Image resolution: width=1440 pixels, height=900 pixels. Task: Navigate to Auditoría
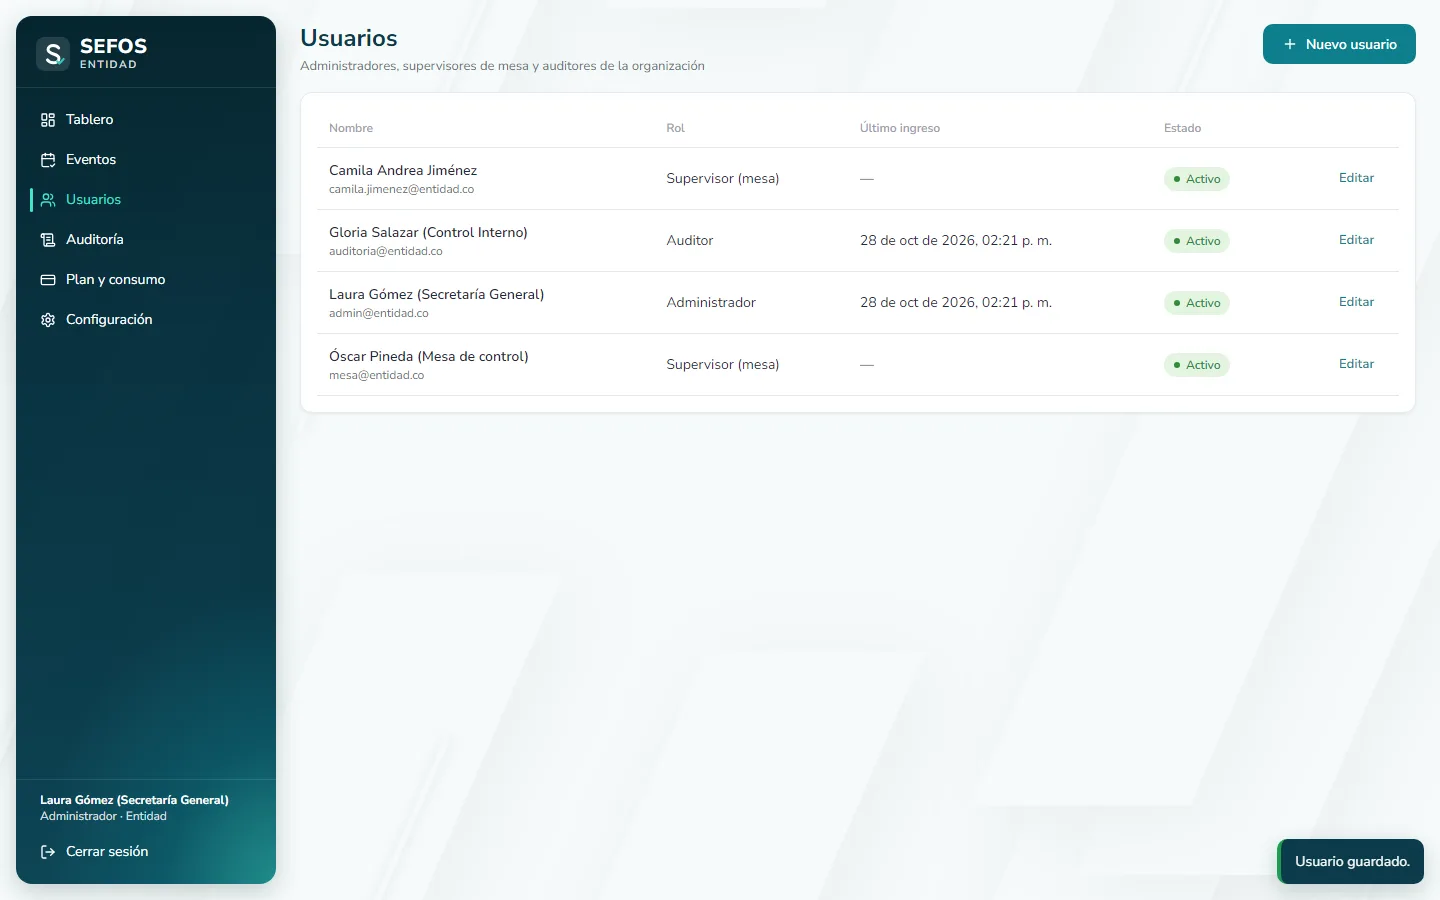[146, 239]
